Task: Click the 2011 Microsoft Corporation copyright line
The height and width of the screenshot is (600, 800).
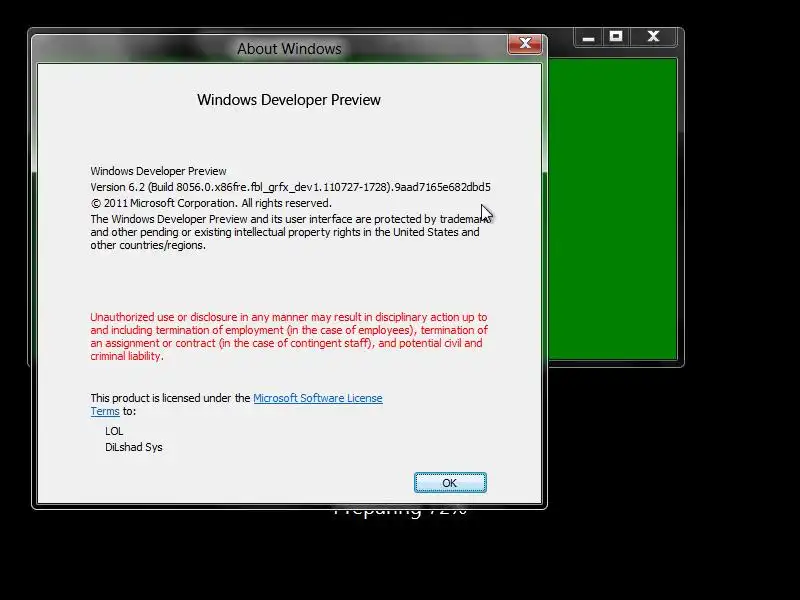Action: click(211, 203)
